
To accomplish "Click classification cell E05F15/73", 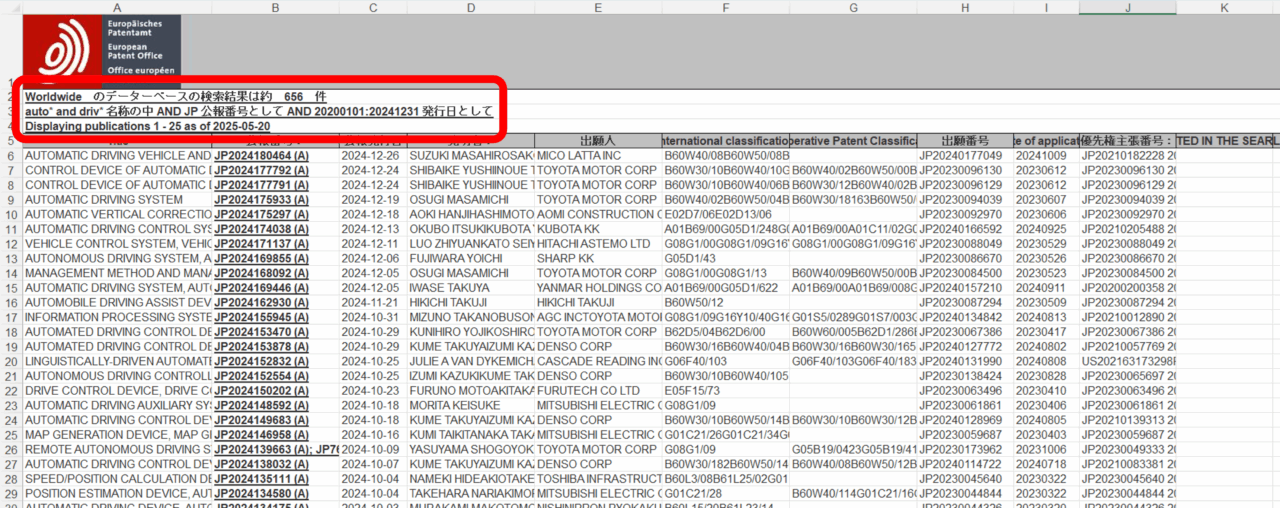I will click(x=725, y=390).
